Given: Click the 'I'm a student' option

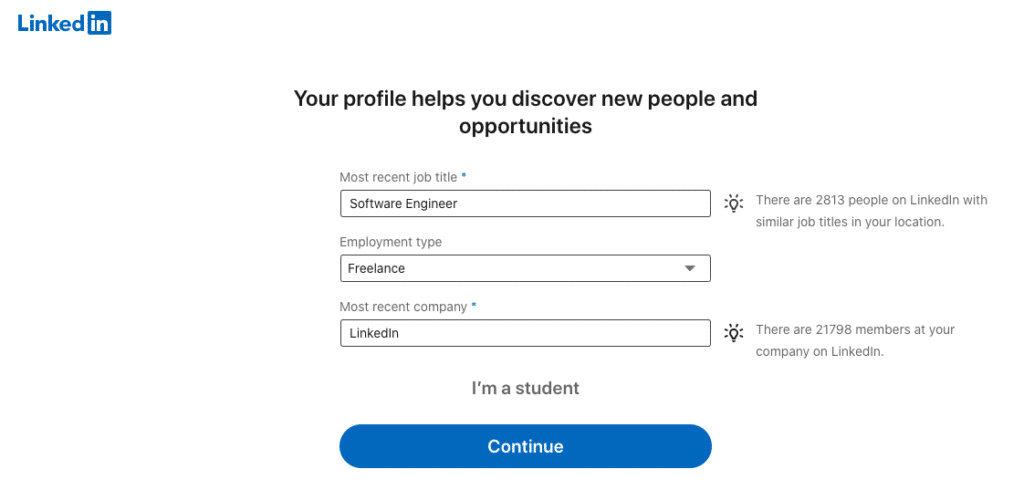Looking at the screenshot, I should (x=525, y=388).
